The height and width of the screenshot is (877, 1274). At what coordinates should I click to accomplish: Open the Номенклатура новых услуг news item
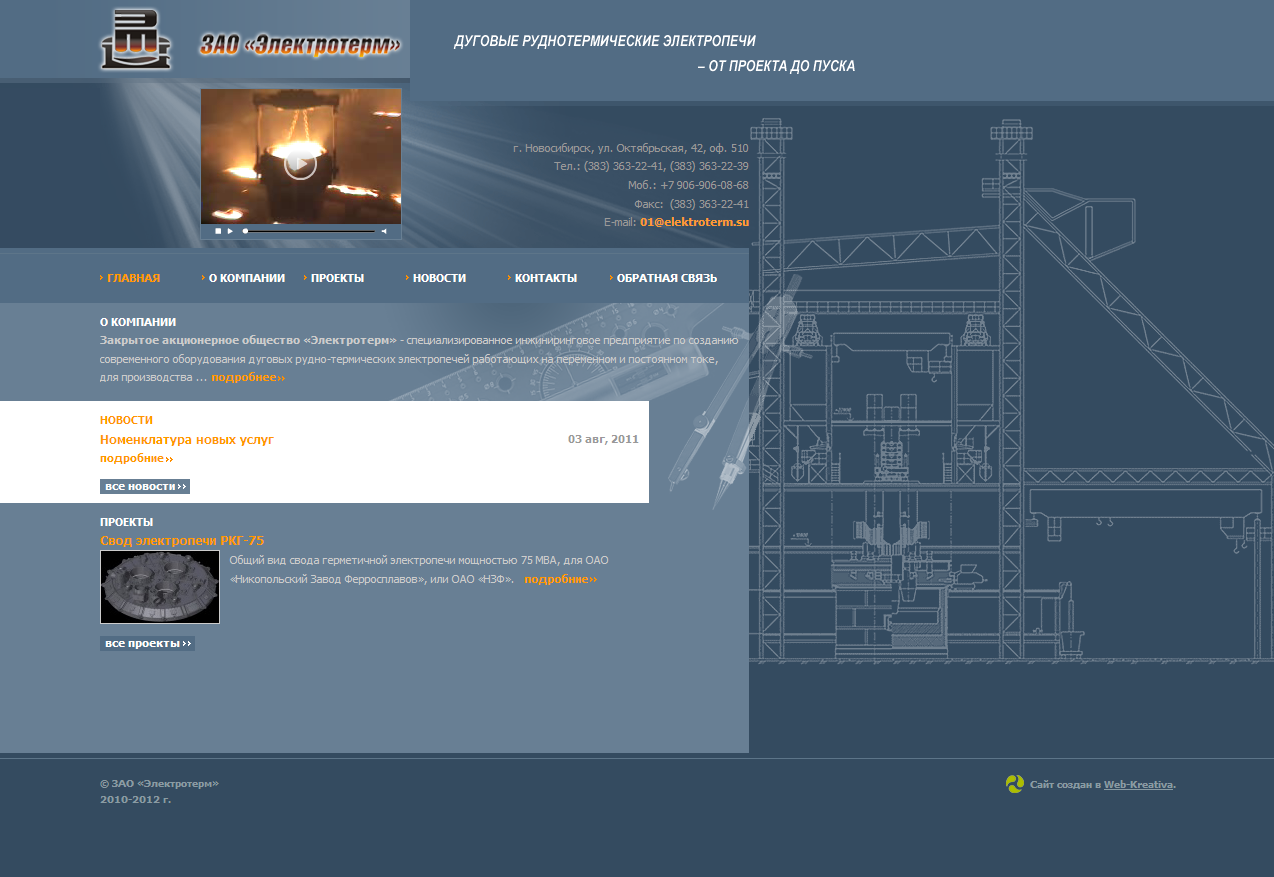[x=187, y=439]
